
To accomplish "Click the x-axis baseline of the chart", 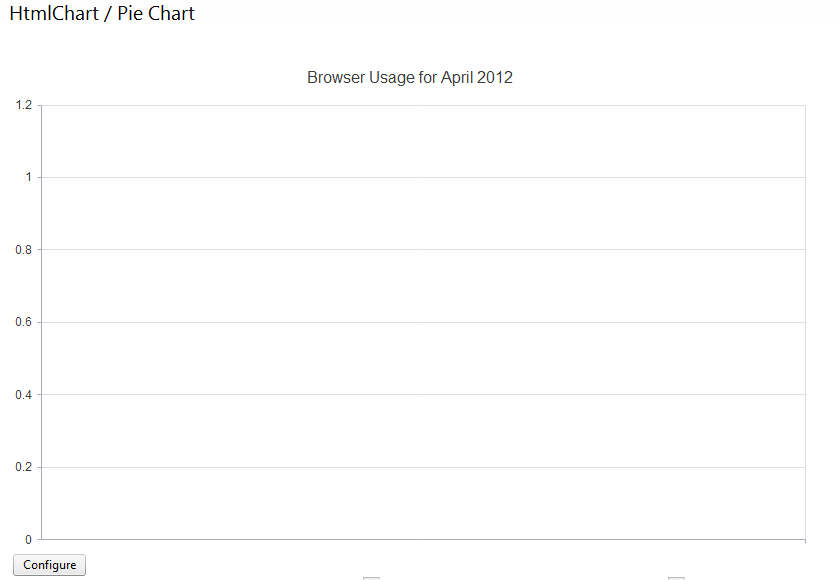I will tap(423, 539).
